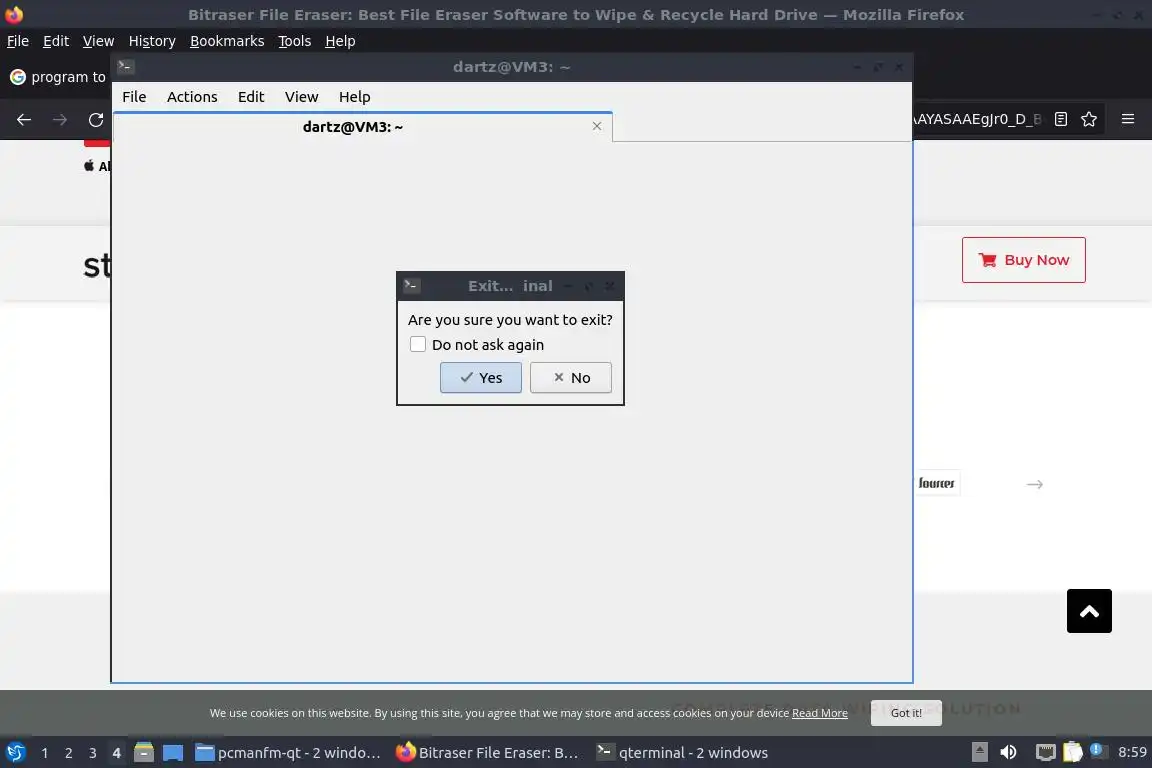Switch to virtual desktop 4
The image size is (1152, 768).
[x=116, y=753]
